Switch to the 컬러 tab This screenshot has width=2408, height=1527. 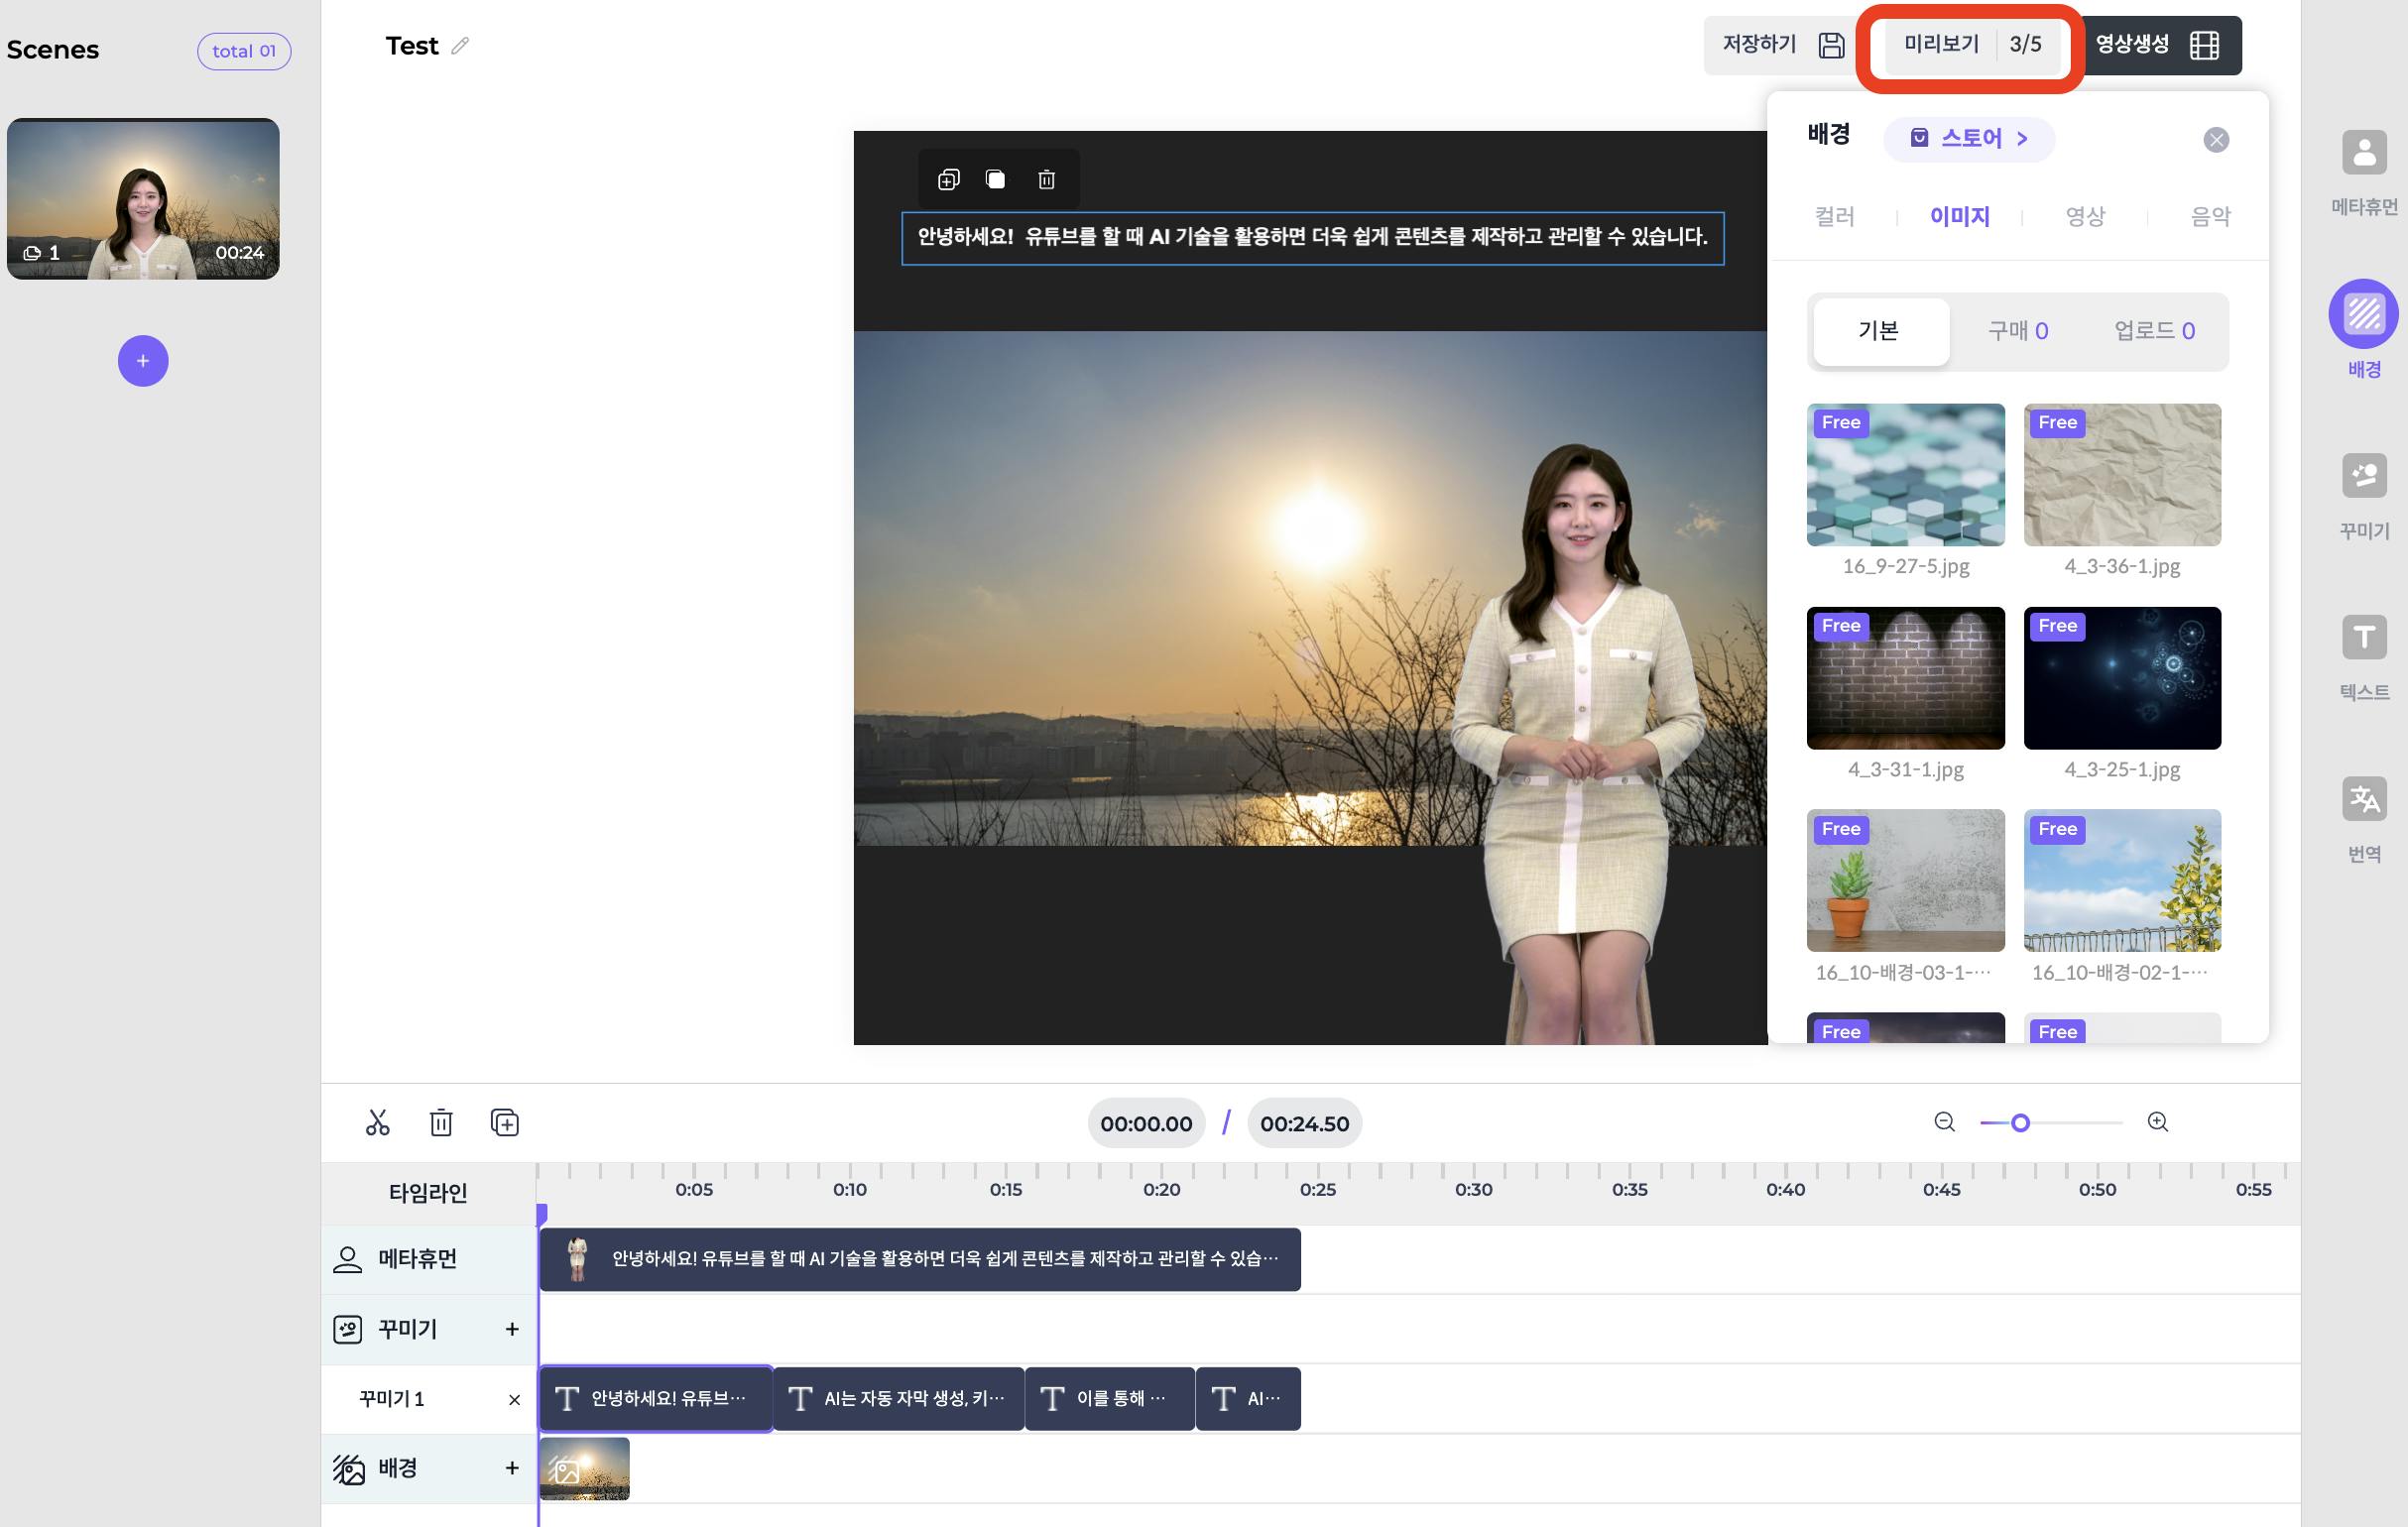tap(1834, 216)
